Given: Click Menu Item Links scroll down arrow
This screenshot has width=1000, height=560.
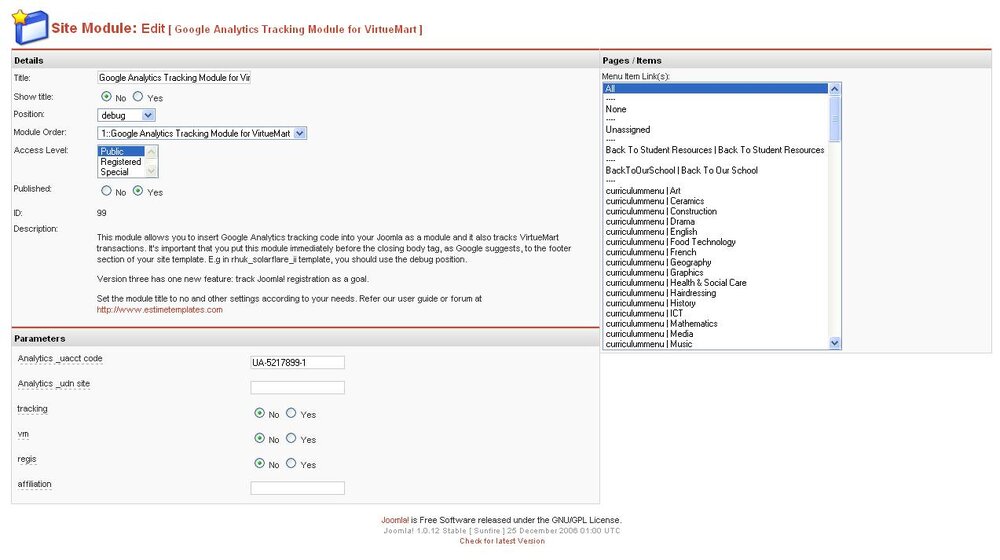Looking at the screenshot, I should click(x=834, y=343).
